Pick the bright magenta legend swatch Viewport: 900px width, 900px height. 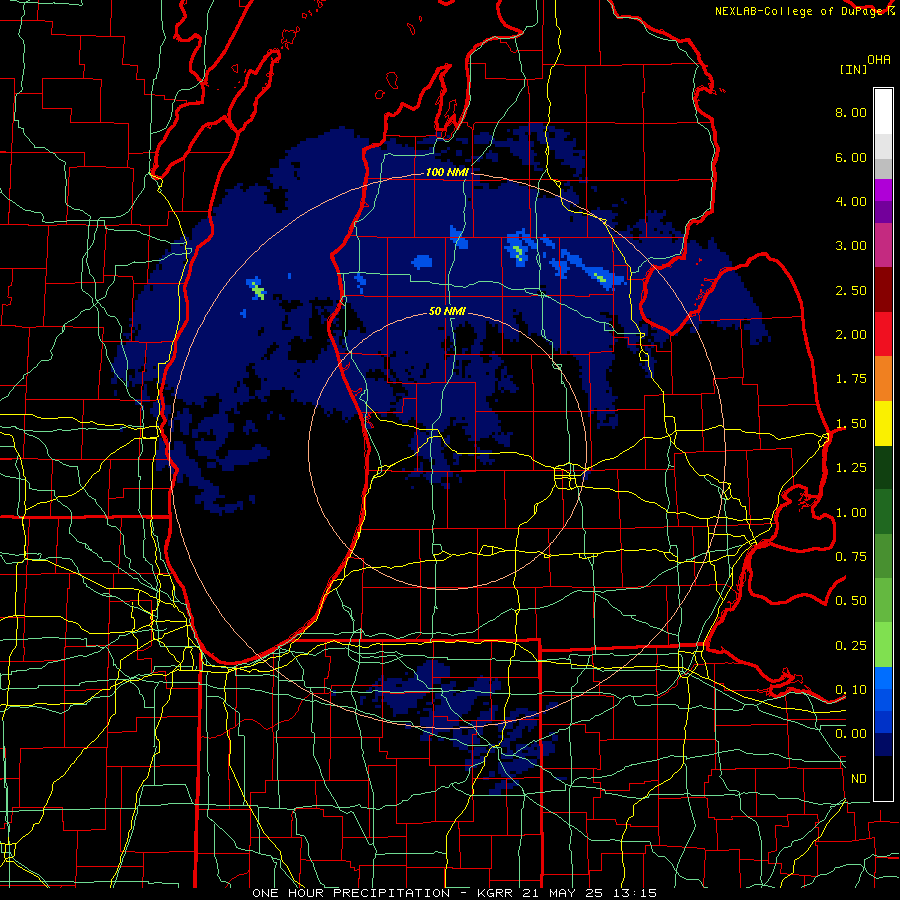tap(883, 190)
